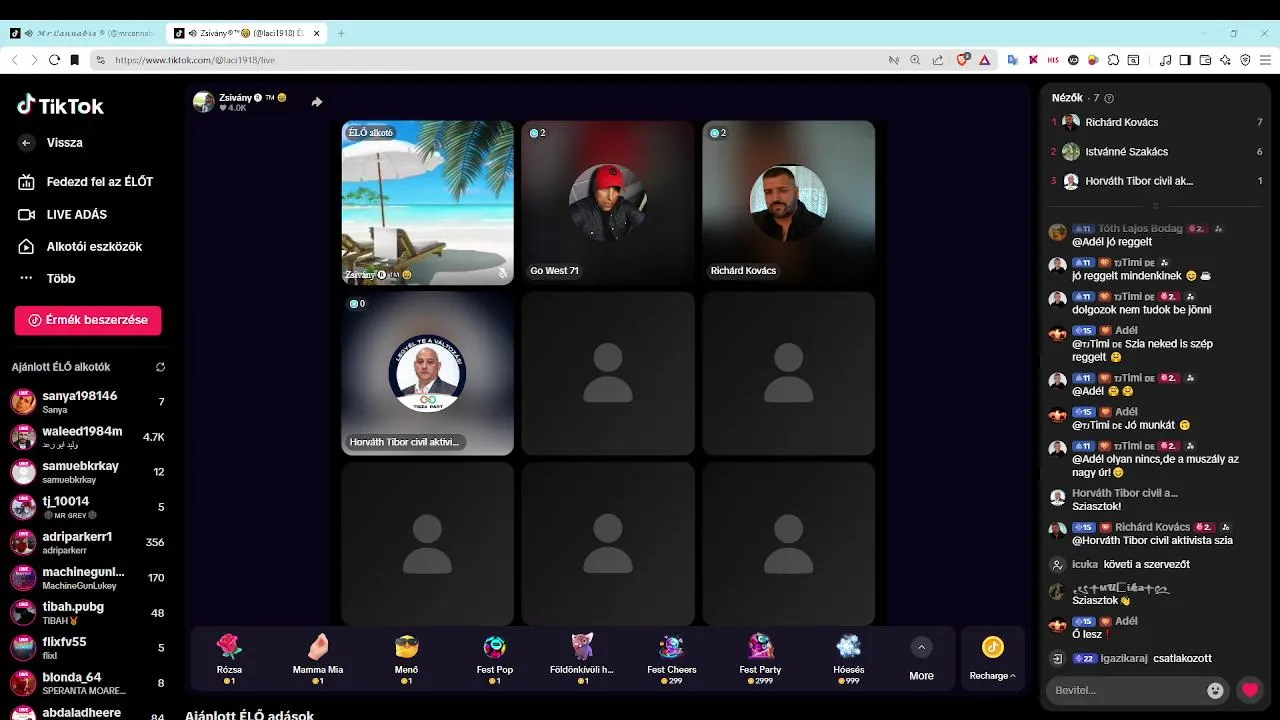Open samuebkrkay live stream
Screen dimensions: 1280x720
[88, 472]
